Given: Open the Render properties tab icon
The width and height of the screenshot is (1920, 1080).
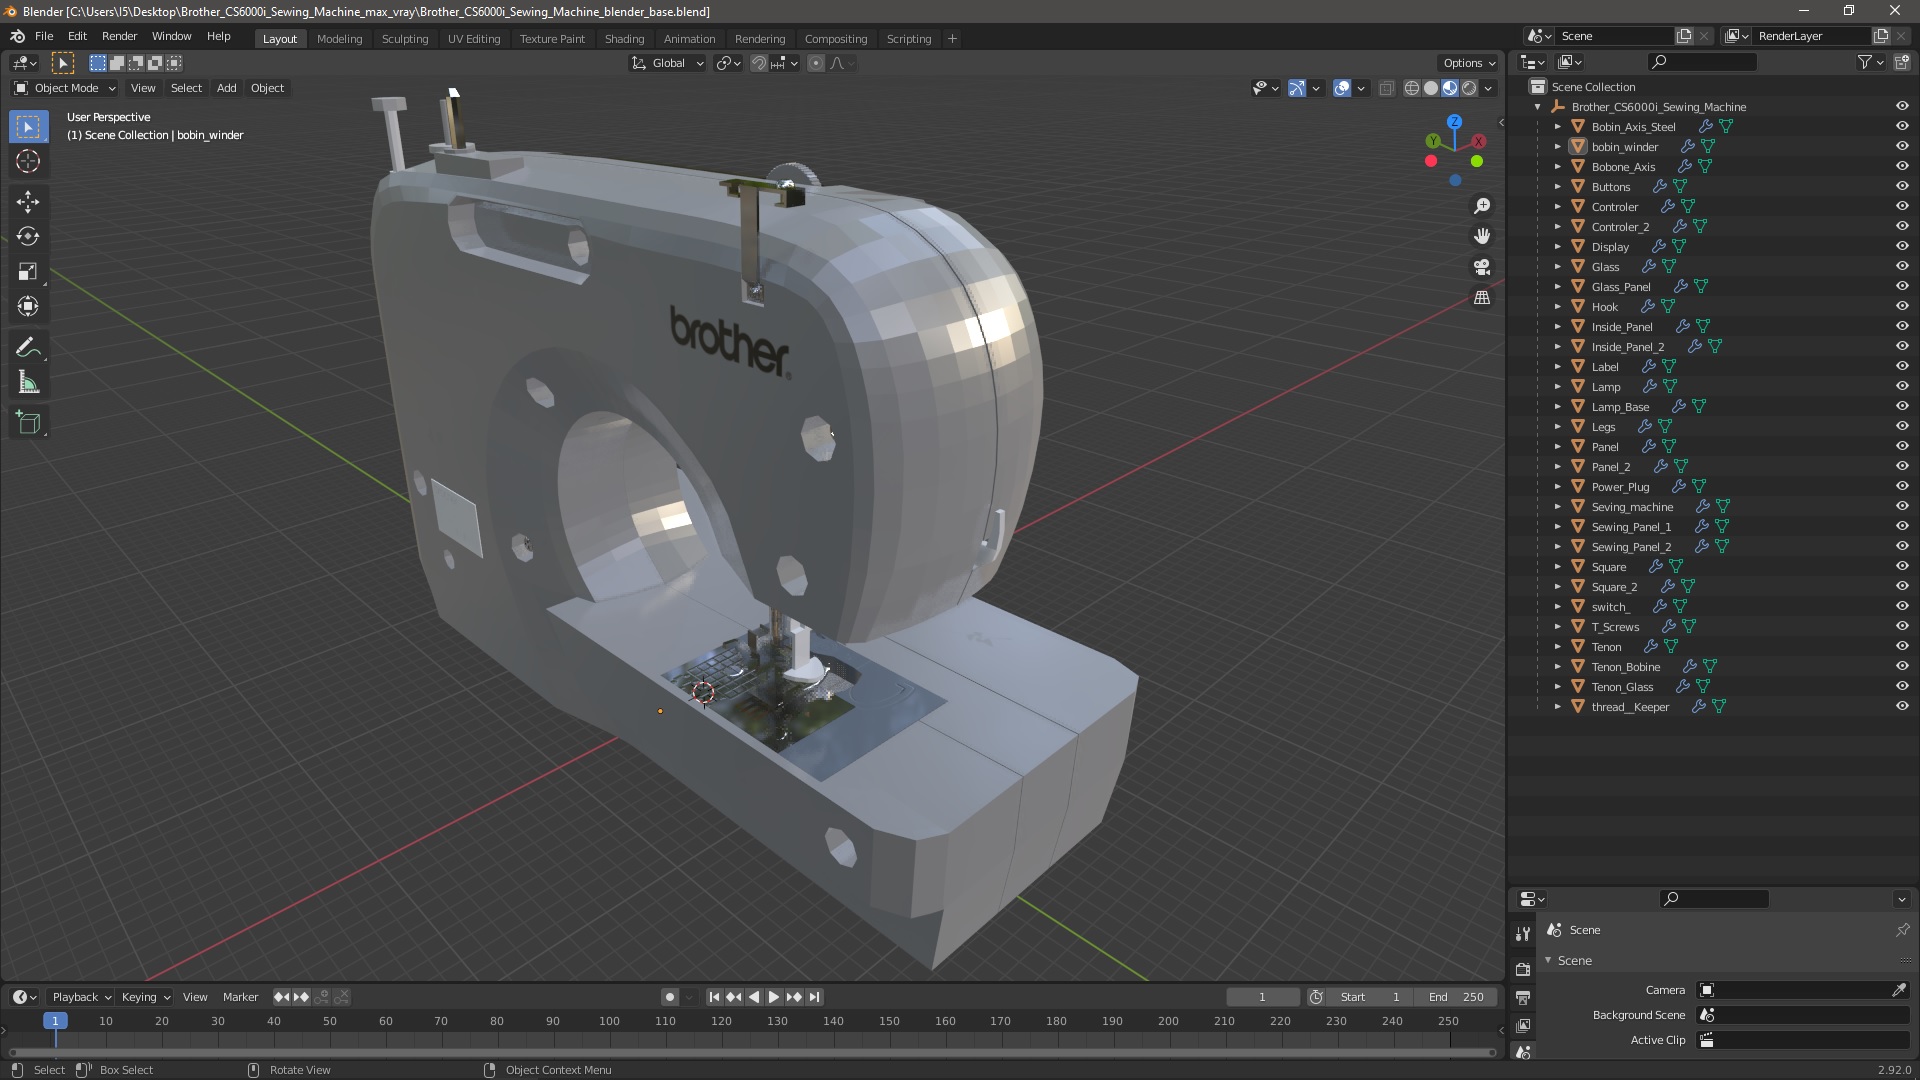Looking at the screenshot, I should [x=1523, y=968].
